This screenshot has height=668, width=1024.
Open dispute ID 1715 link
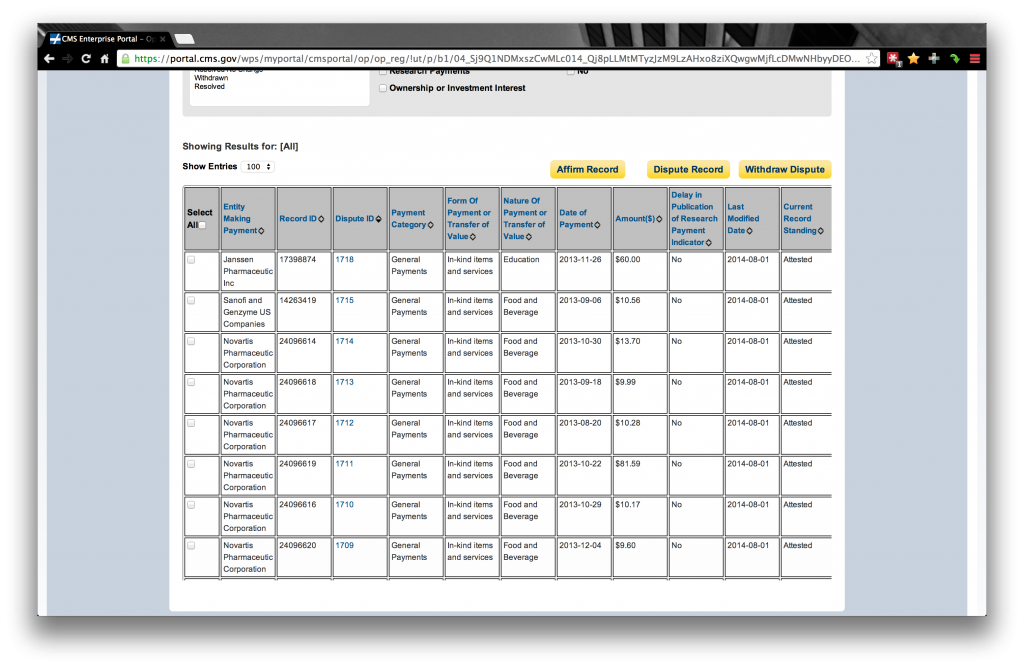(344, 301)
